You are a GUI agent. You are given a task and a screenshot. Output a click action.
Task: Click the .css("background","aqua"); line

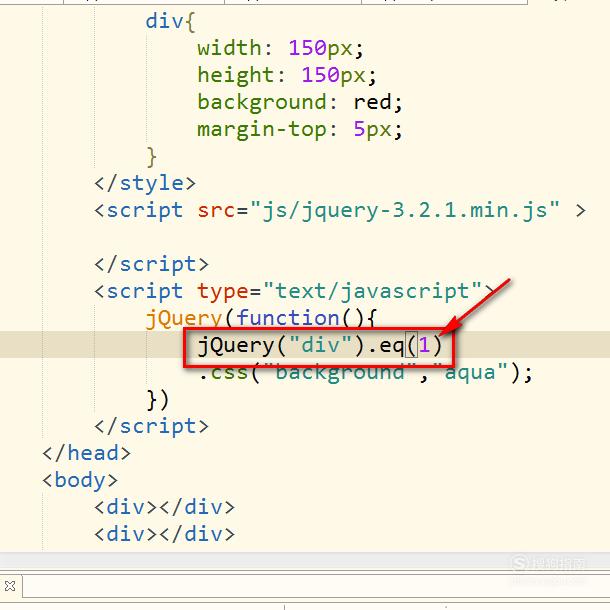click(365, 372)
